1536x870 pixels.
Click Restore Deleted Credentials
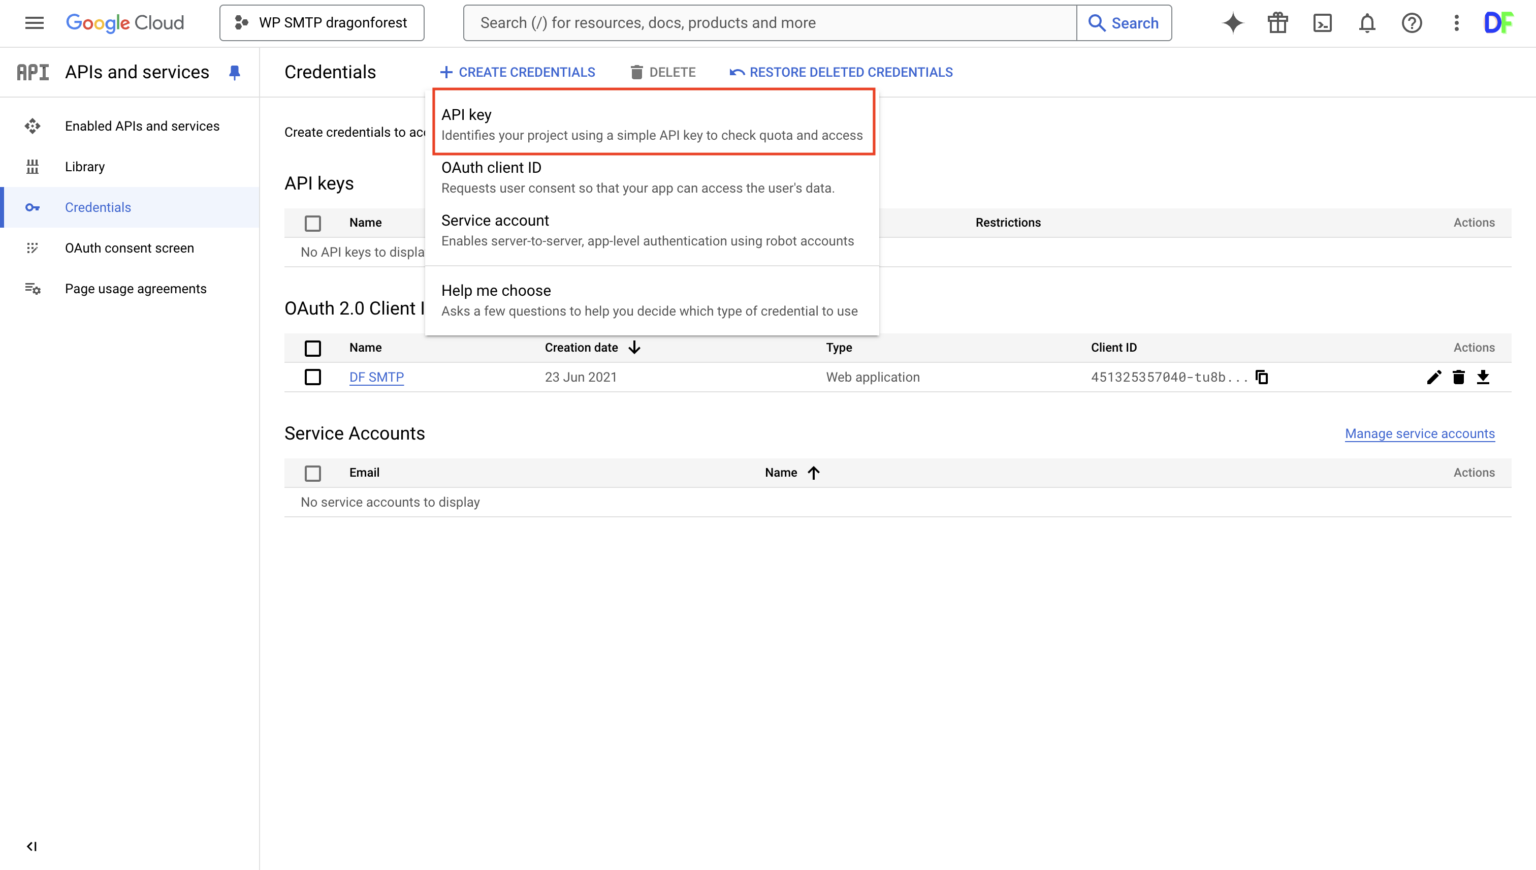click(841, 72)
